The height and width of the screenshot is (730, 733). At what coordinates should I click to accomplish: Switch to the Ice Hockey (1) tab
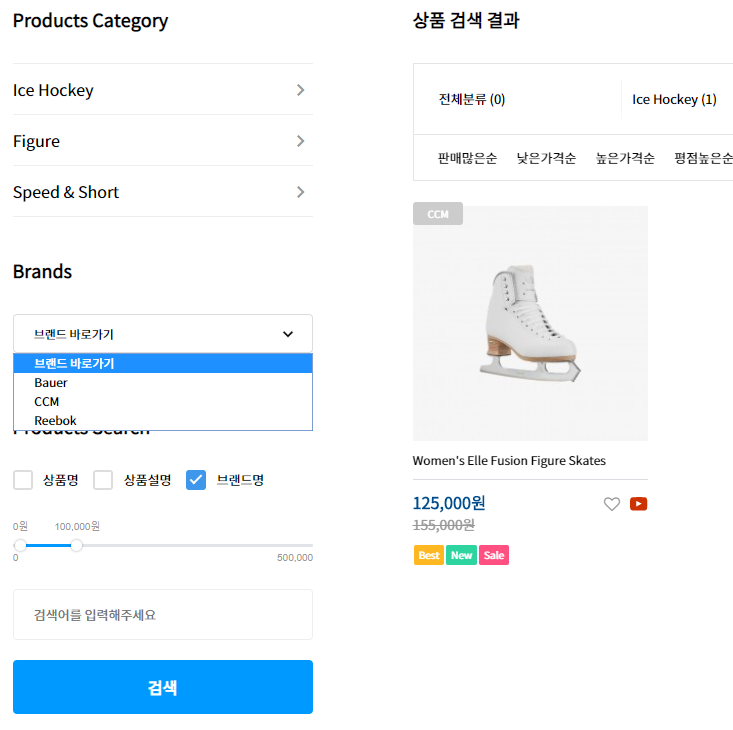point(674,99)
